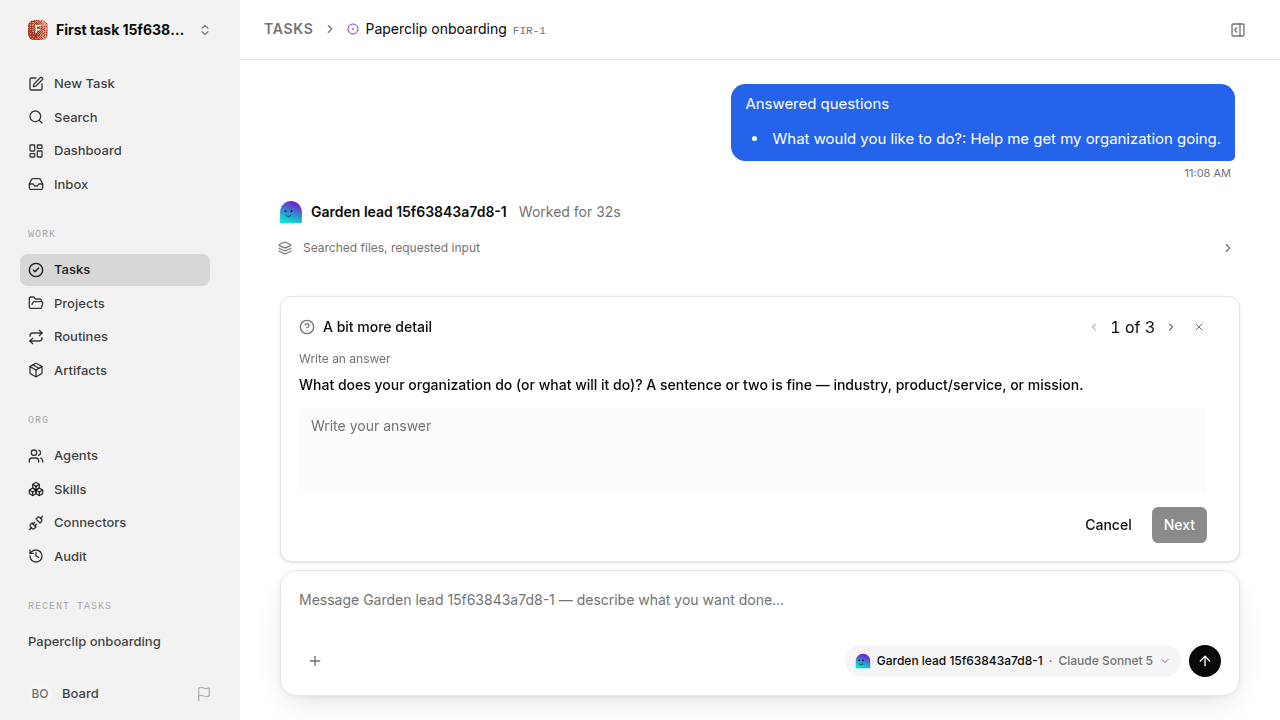Click the send message arrow button
Screen dimensions: 1280x720
click(1205, 661)
